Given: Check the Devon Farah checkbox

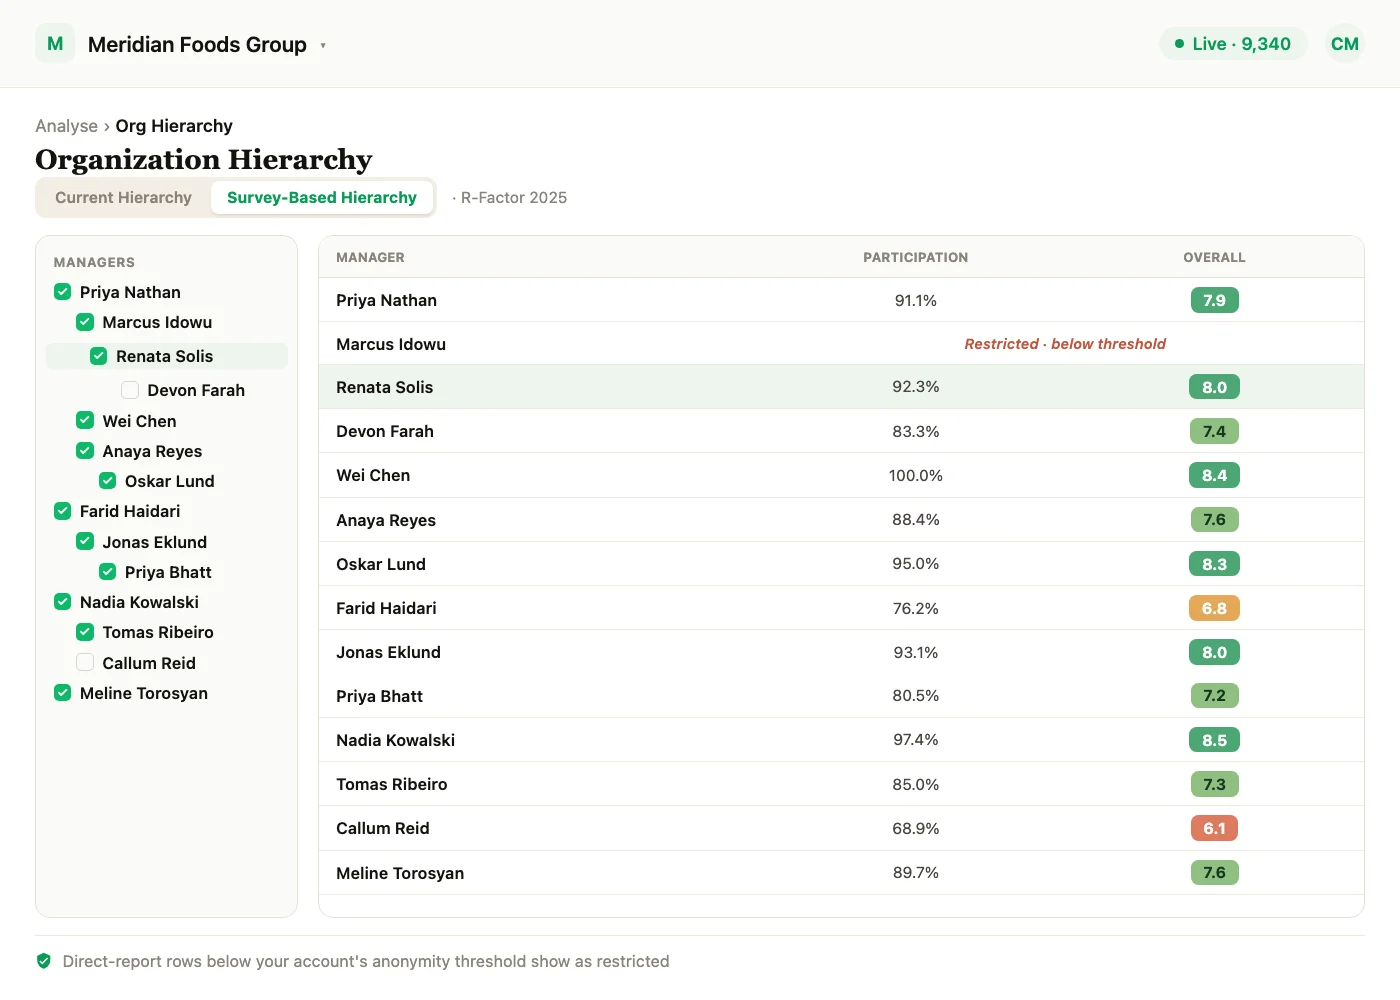Looking at the screenshot, I should [x=130, y=390].
